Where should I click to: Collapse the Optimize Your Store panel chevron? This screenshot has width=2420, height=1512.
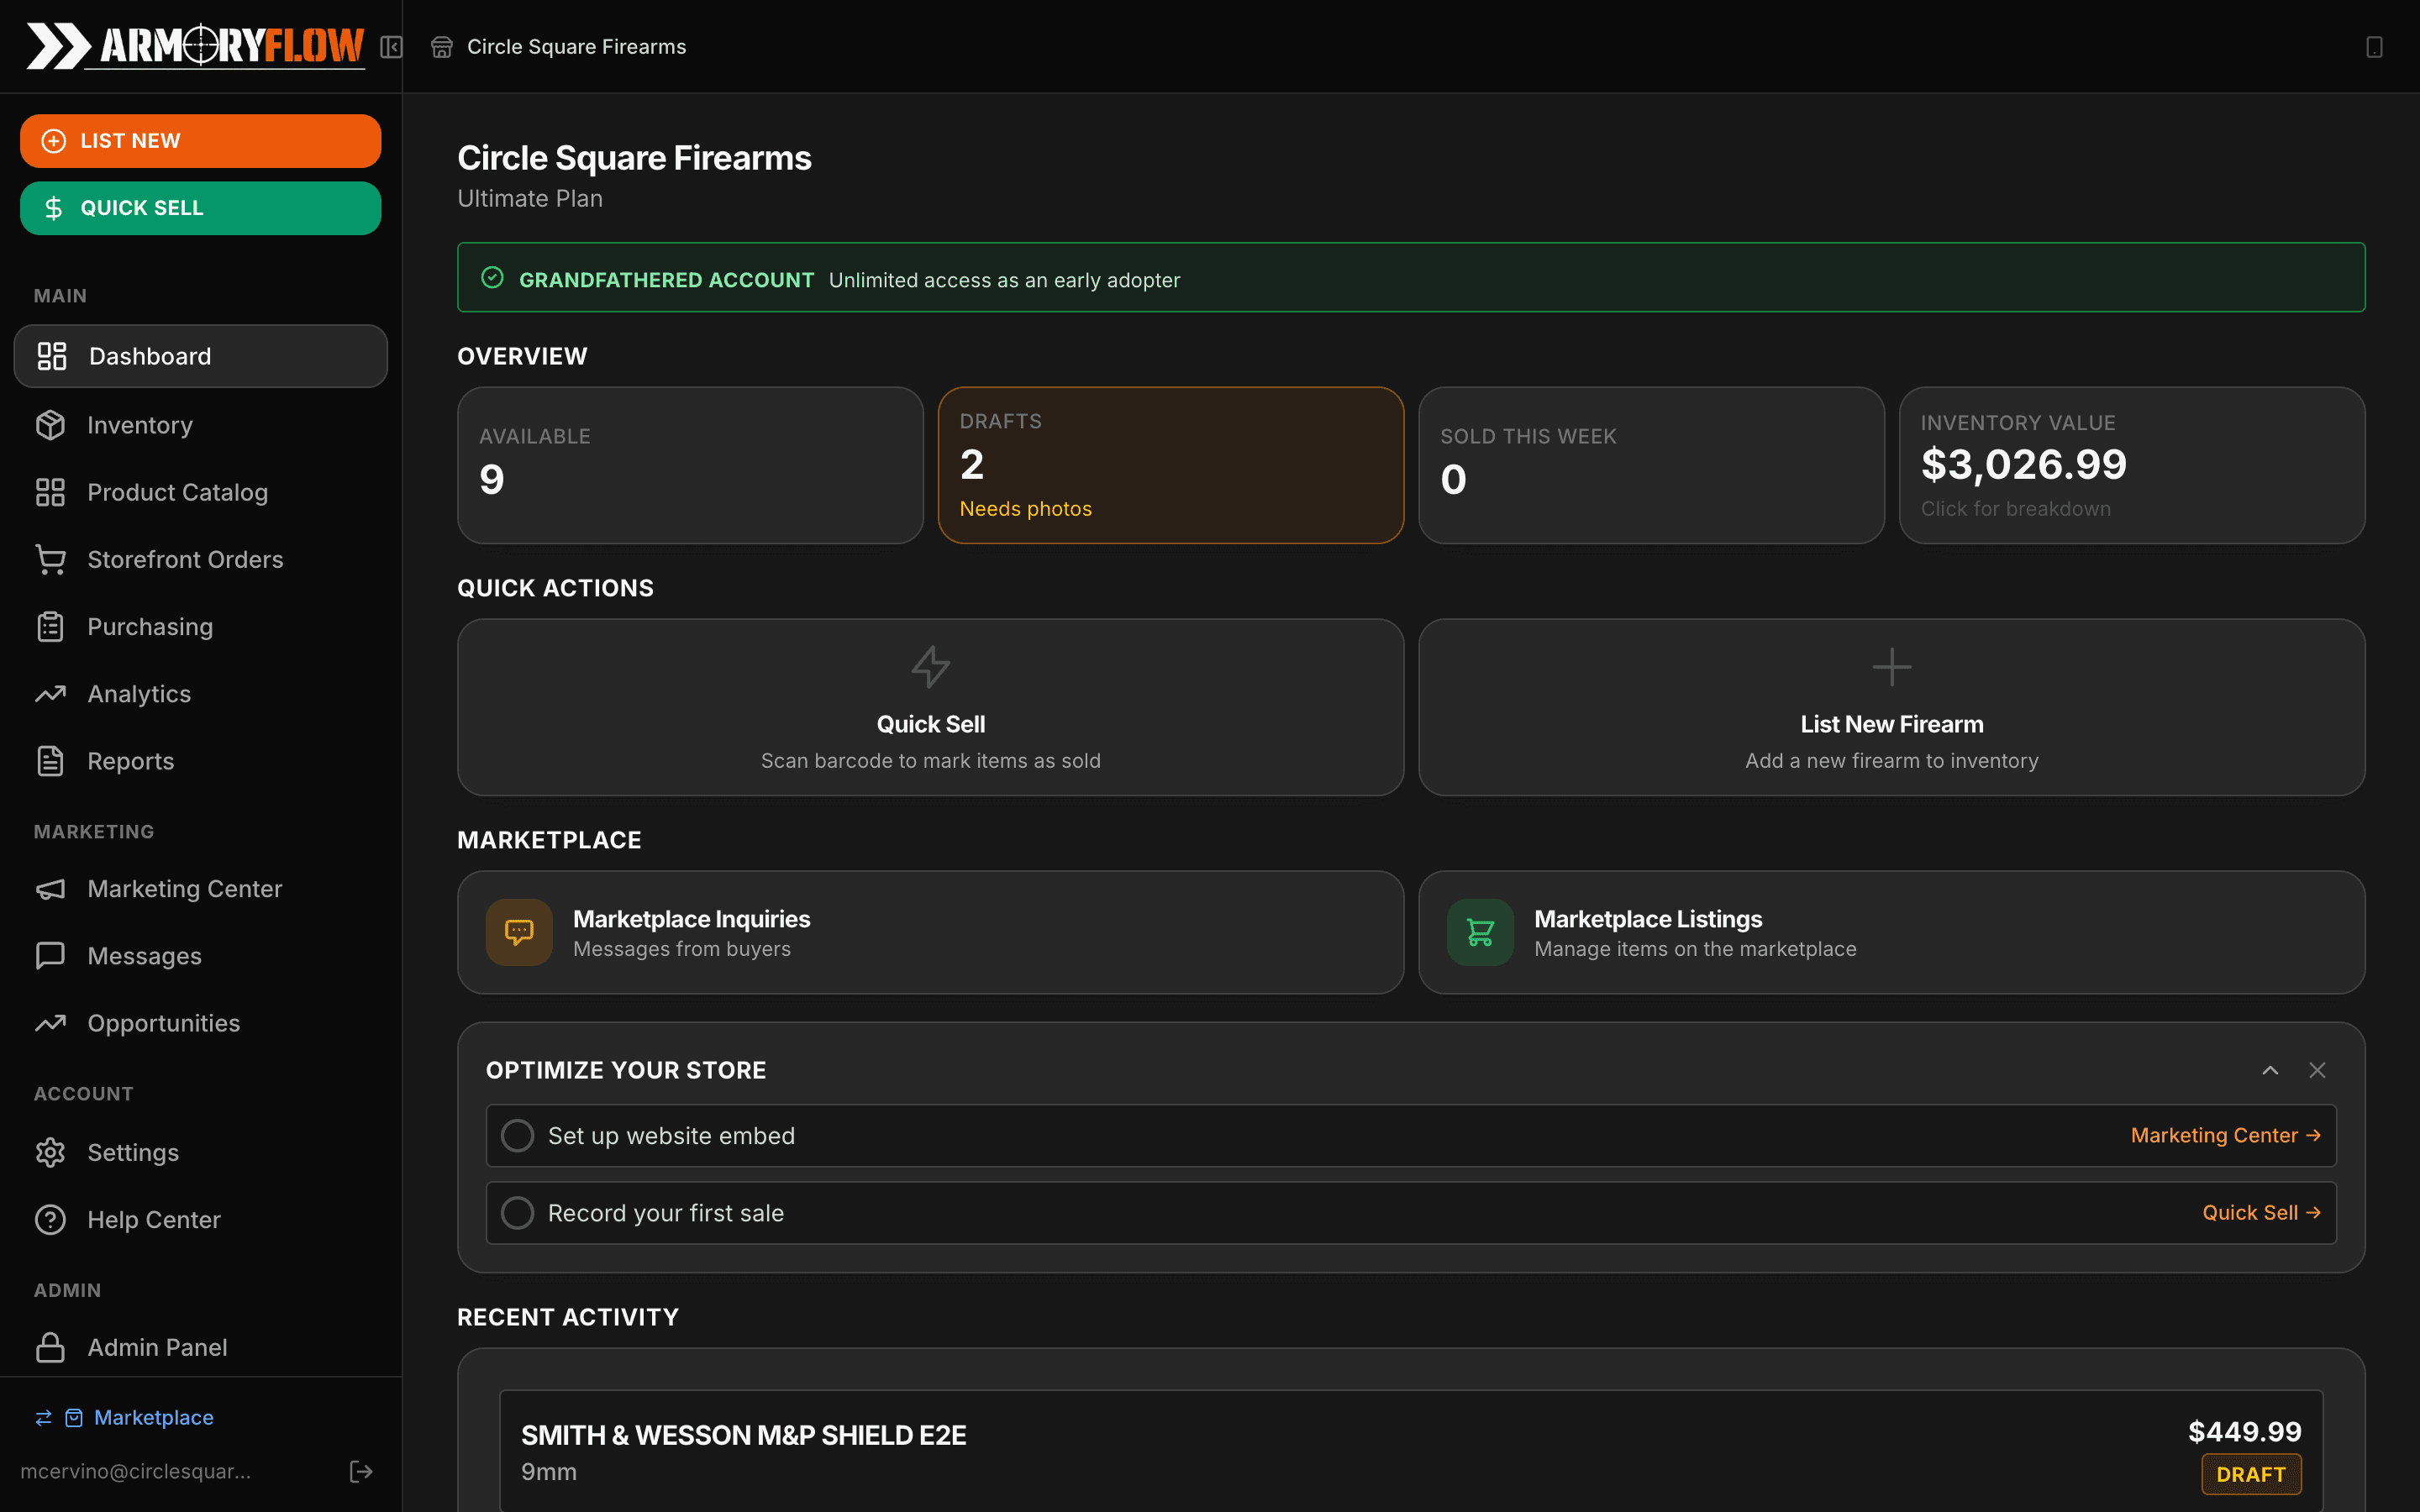2270,1070
